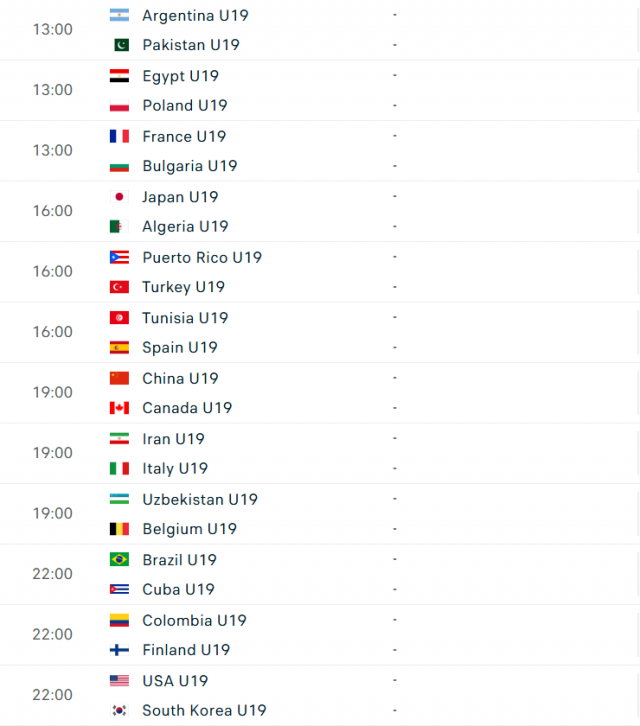Open the France U19 team link
Screen dimensions: 640x726
(x=184, y=137)
